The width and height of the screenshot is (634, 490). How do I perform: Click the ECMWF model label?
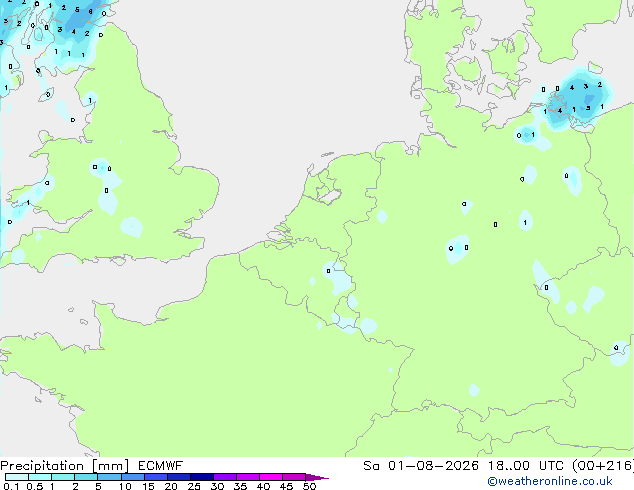161,466
